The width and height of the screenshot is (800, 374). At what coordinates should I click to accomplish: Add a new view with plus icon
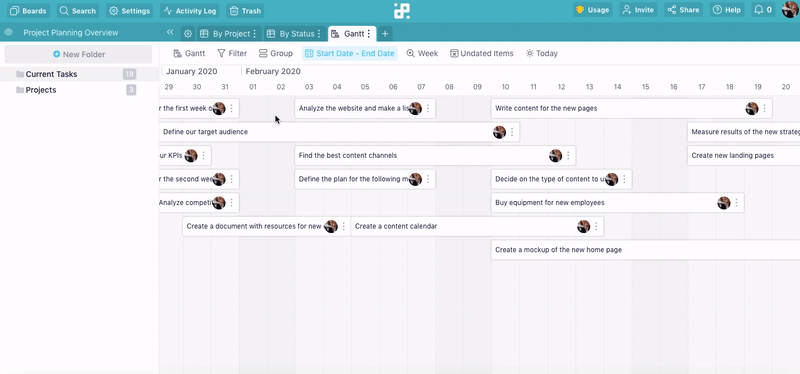point(385,34)
